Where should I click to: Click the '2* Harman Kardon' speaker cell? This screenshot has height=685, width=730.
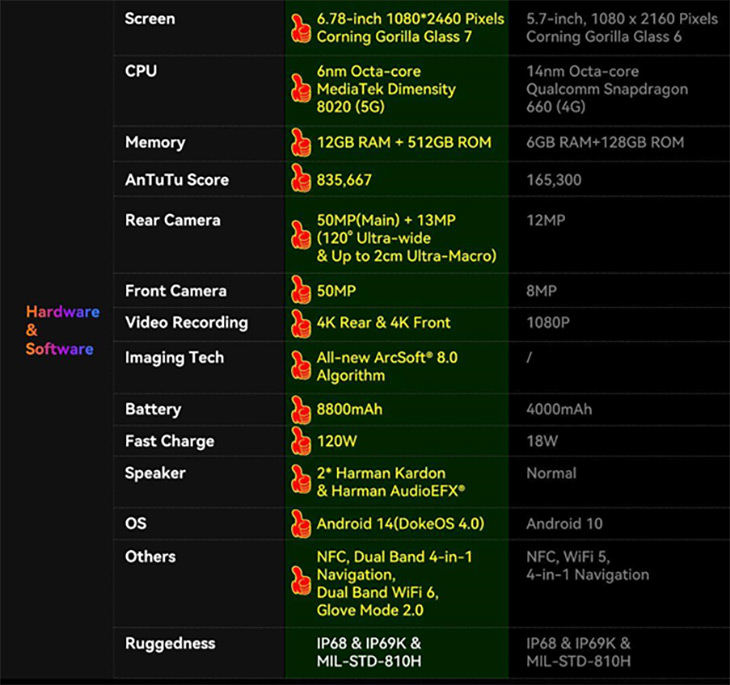391,482
